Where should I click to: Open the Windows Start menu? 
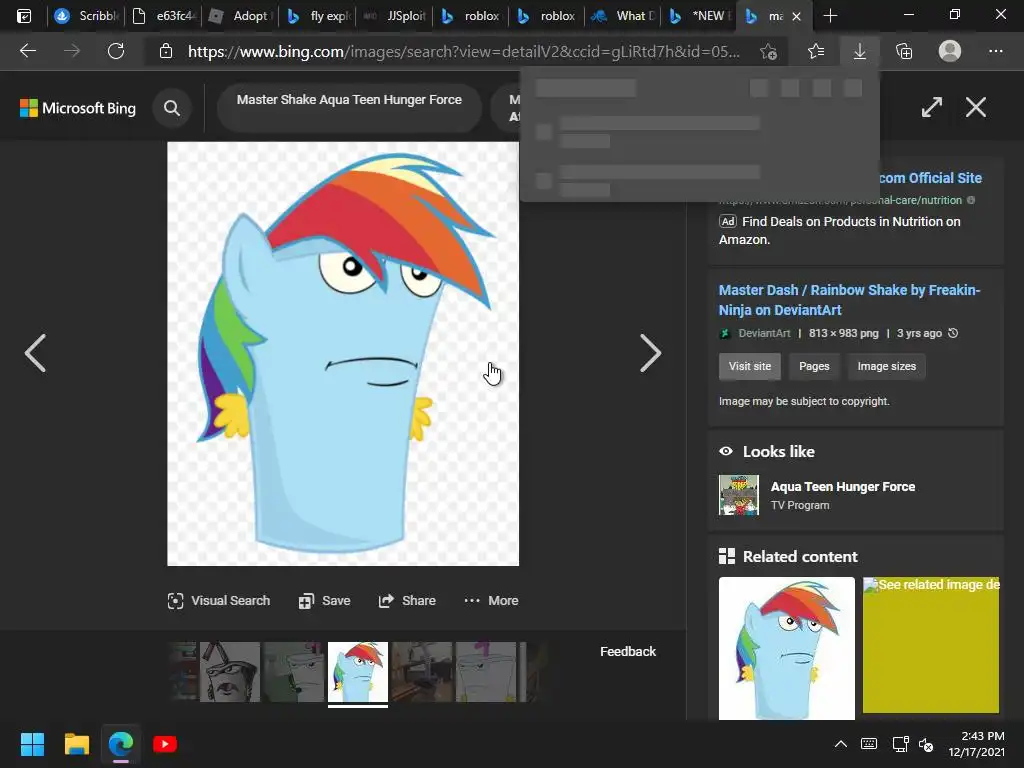click(32, 744)
